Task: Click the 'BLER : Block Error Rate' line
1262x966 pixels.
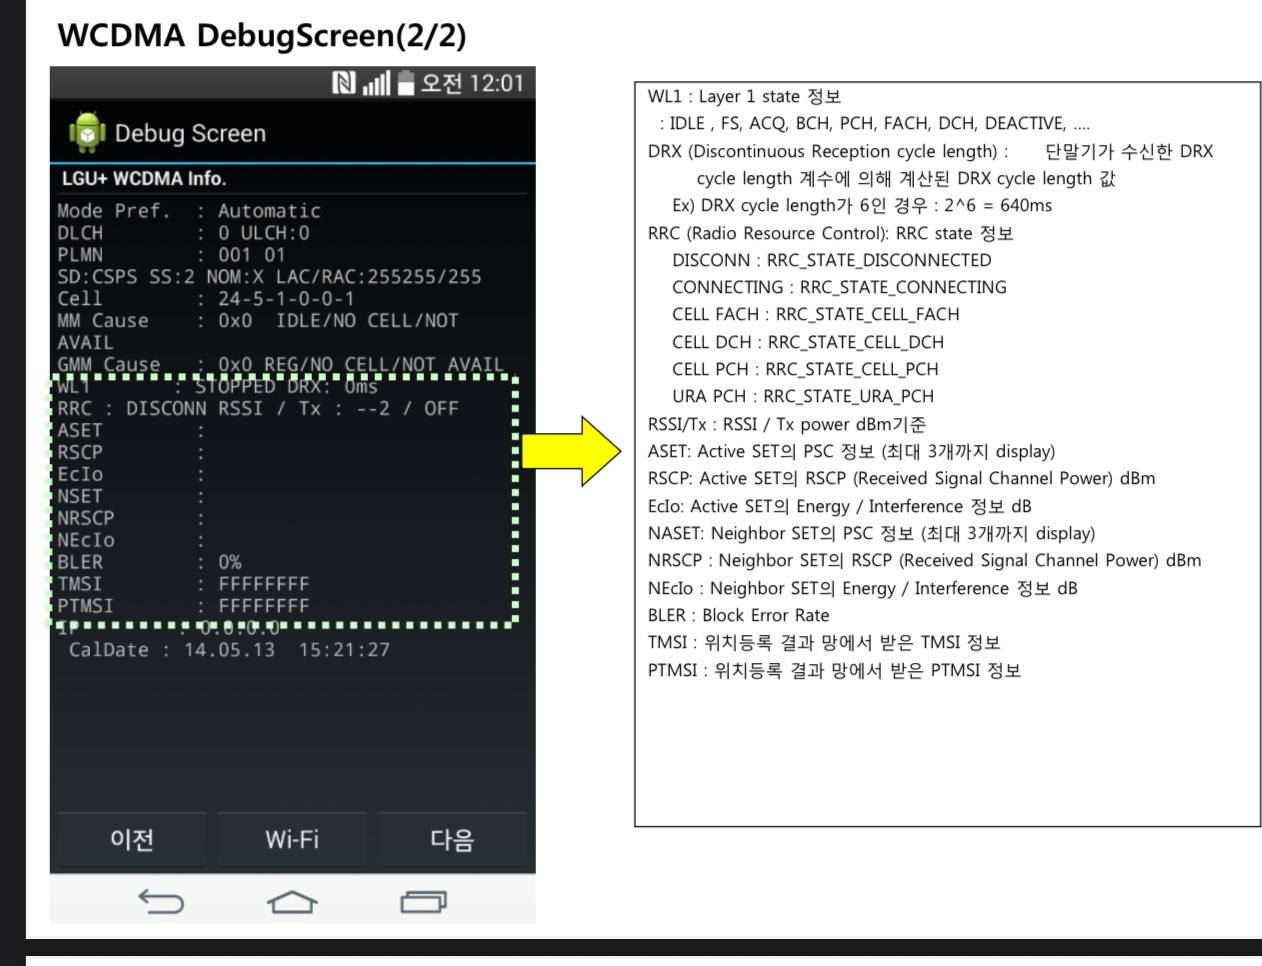Action: pos(739,615)
